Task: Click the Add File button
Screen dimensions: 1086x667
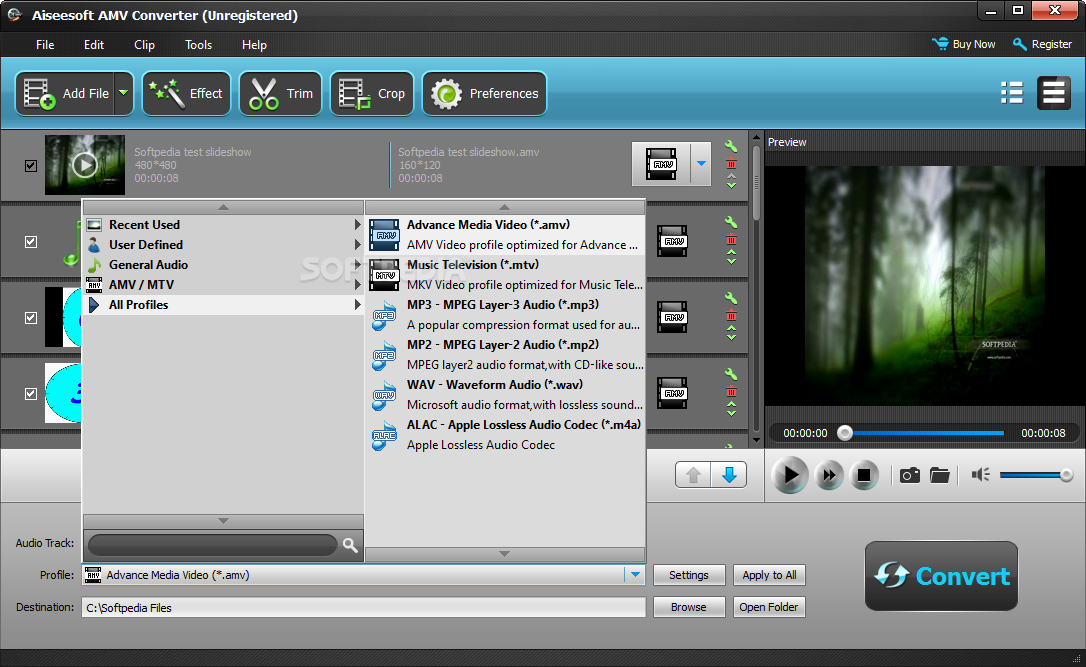Action: click(65, 94)
